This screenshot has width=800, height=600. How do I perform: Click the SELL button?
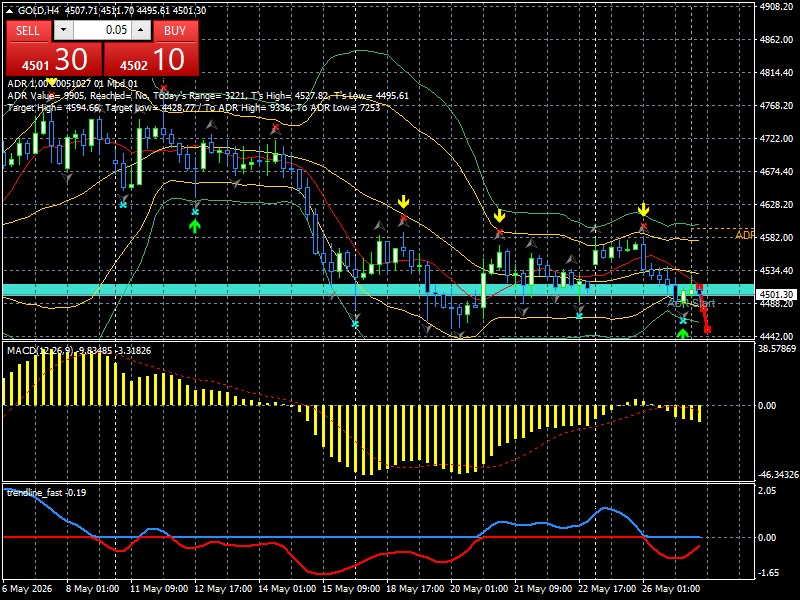(x=28, y=31)
